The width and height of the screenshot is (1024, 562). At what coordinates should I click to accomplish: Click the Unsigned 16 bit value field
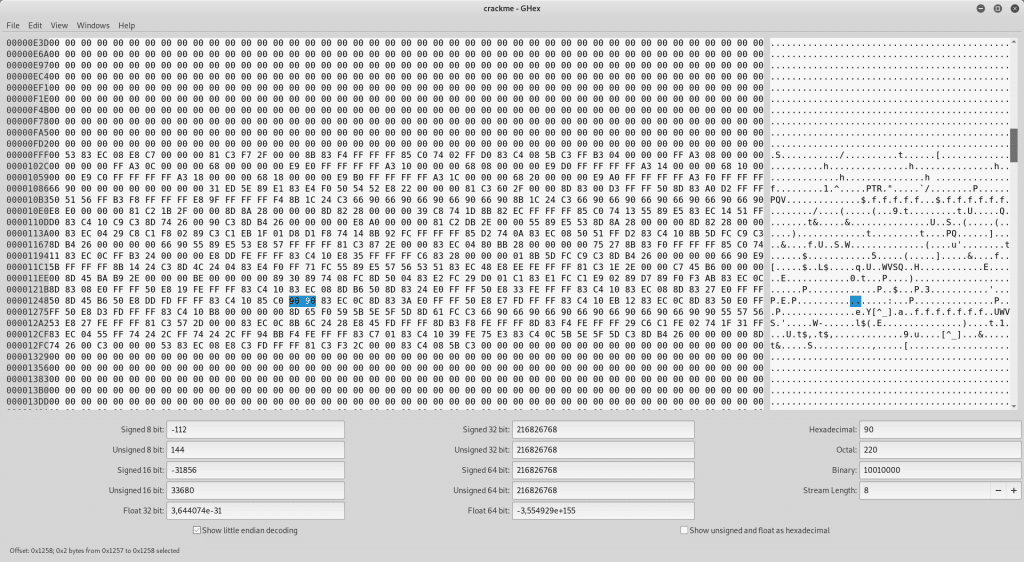click(255, 490)
